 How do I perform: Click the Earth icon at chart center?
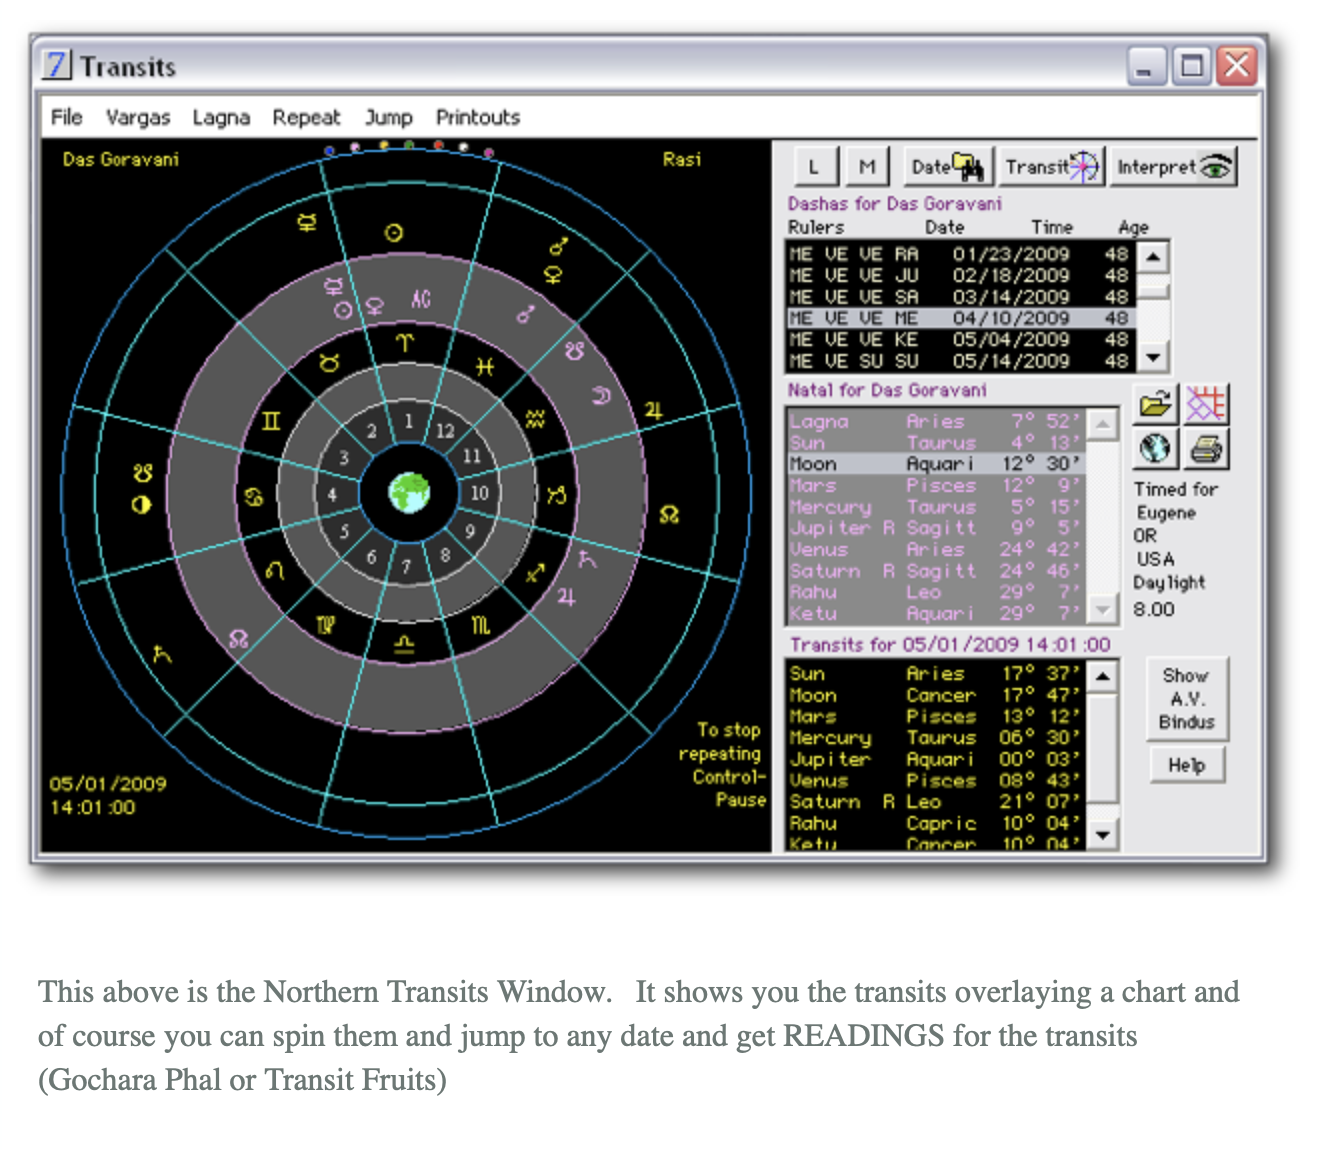coord(409,492)
